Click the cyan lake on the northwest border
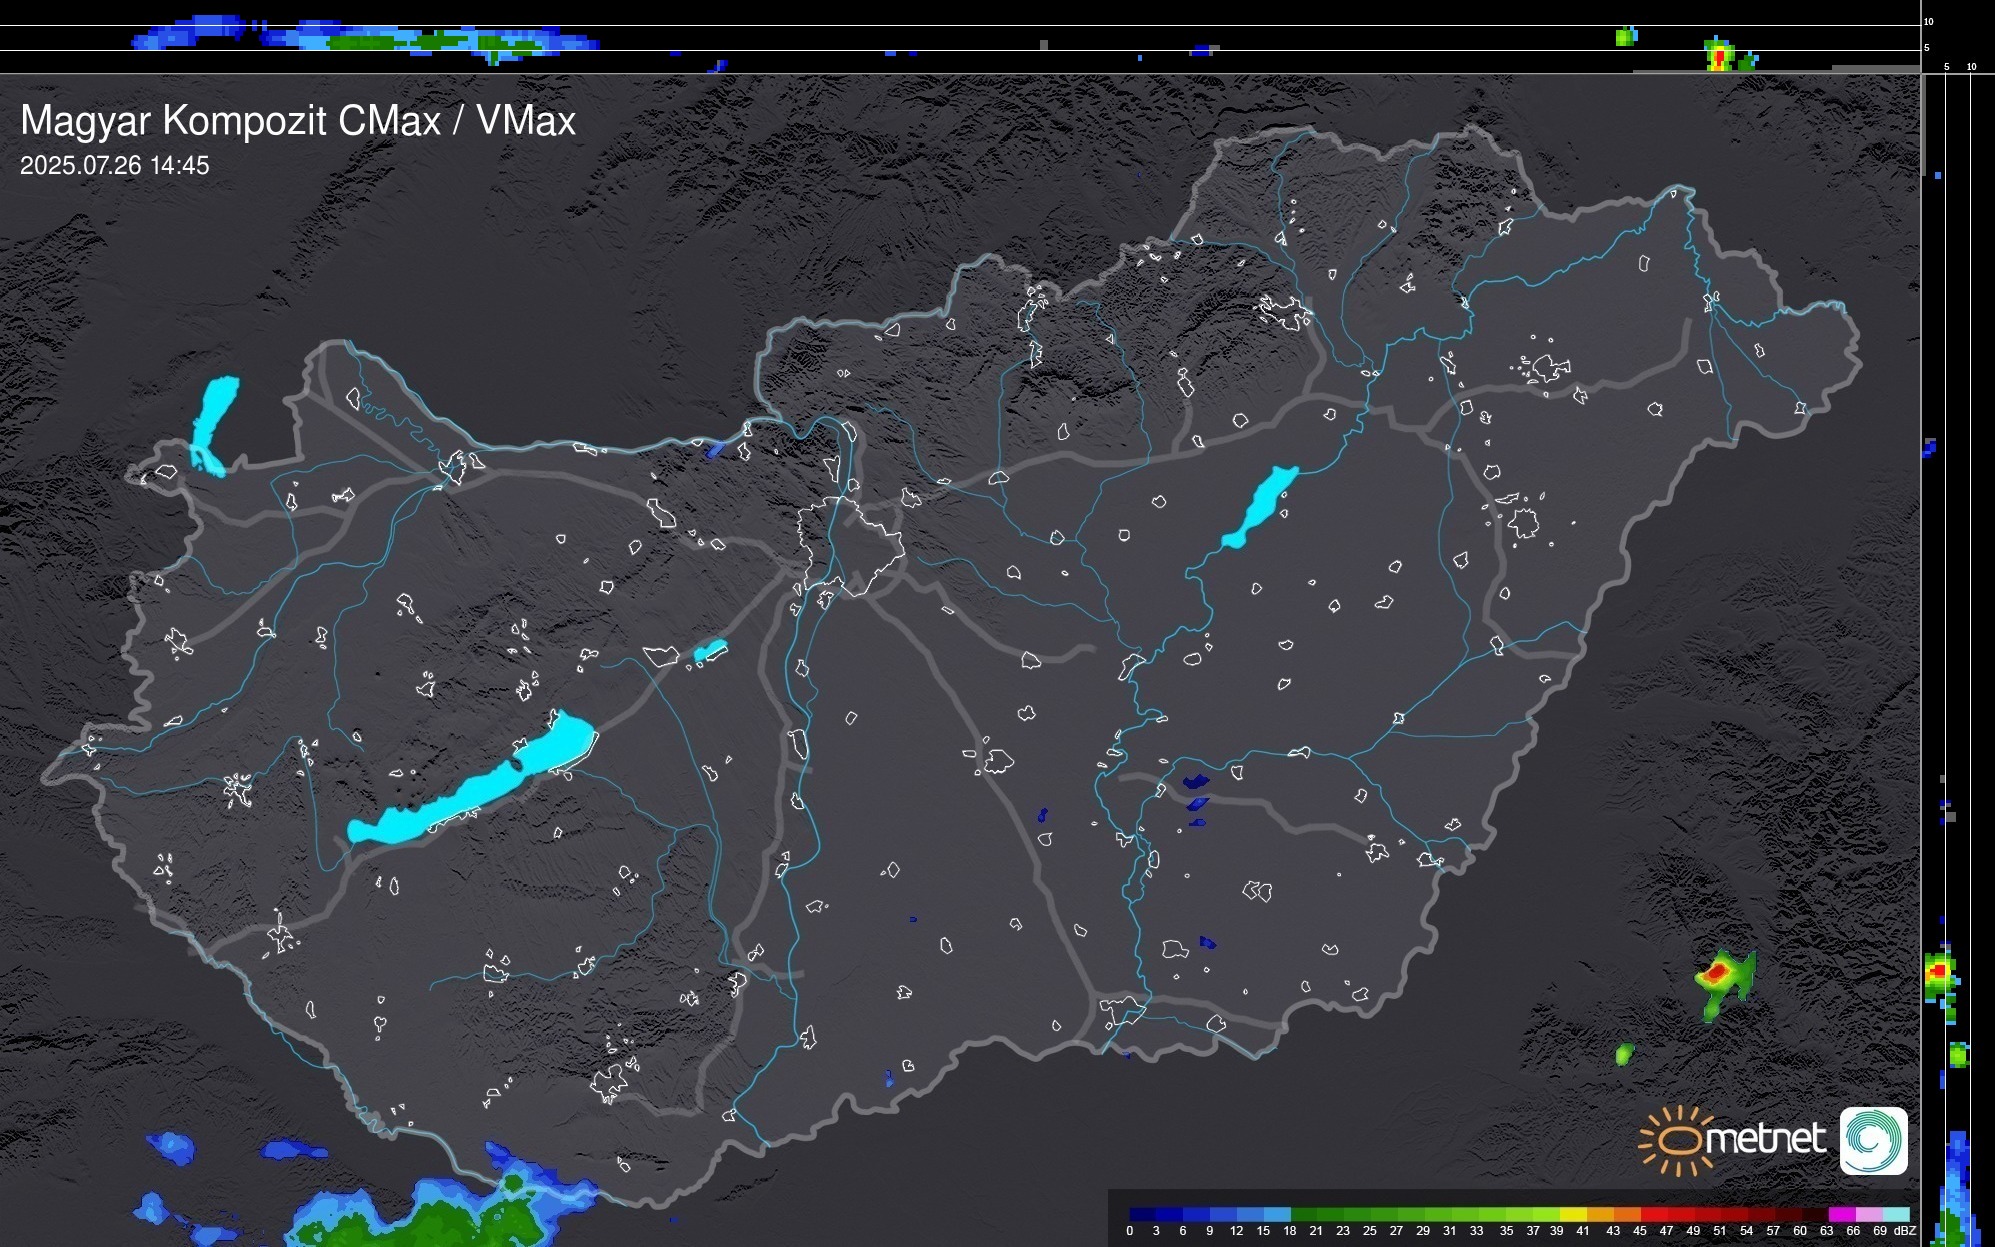1995x1247 pixels. (x=215, y=420)
